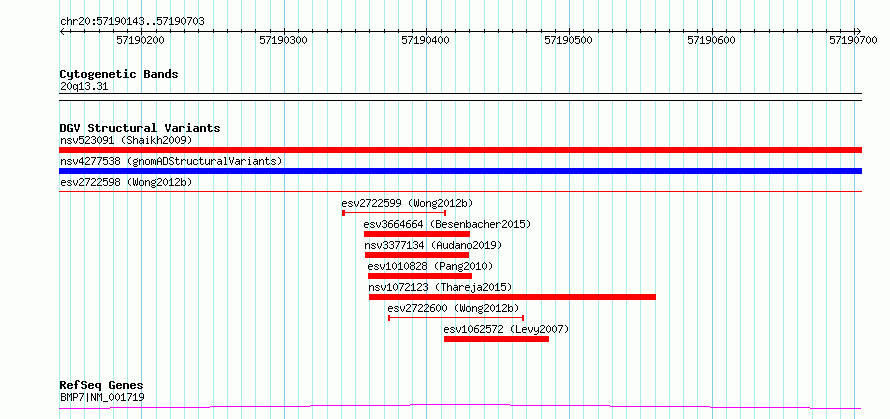Screen dimensions: 890x419
Task: Click ruler position 57190200
Action: point(140,40)
